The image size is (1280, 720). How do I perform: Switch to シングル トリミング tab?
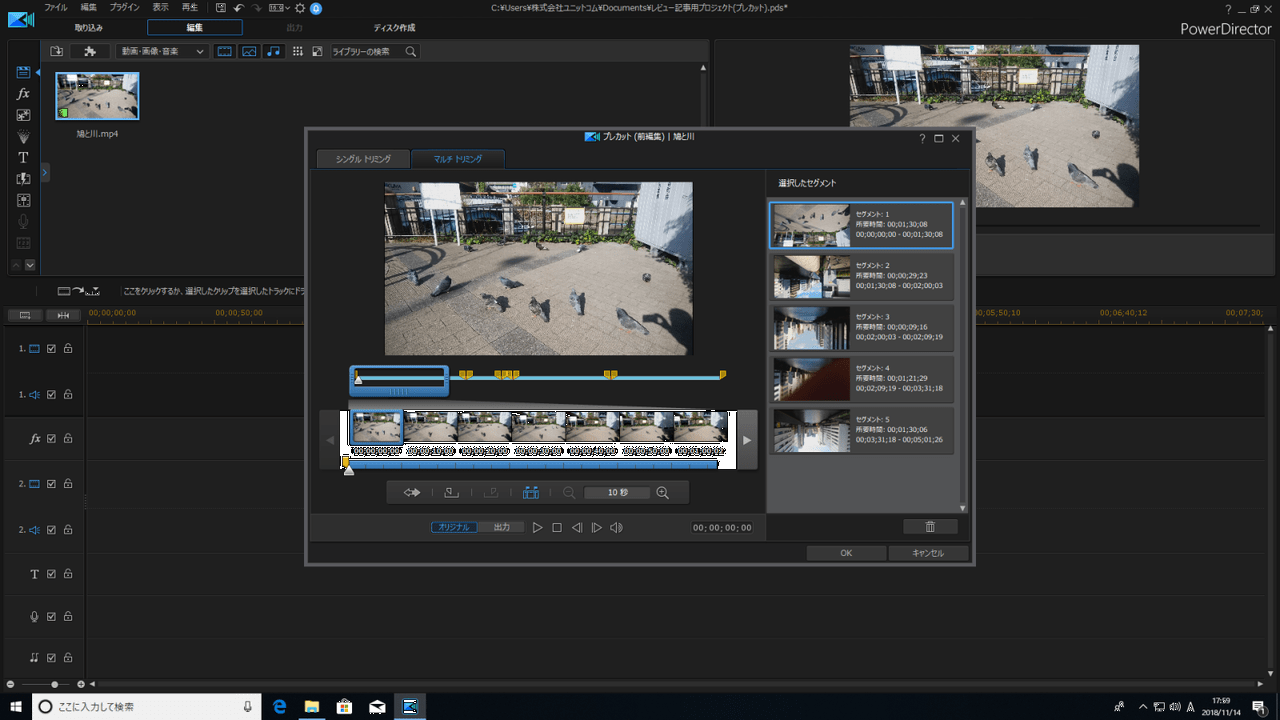coord(362,159)
